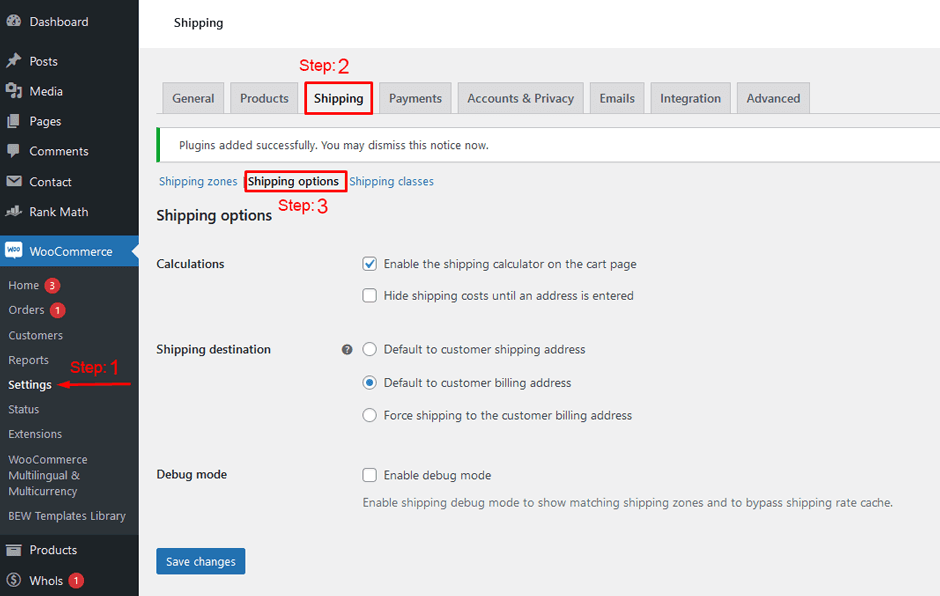Select default to customer shipping address

coord(369,349)
